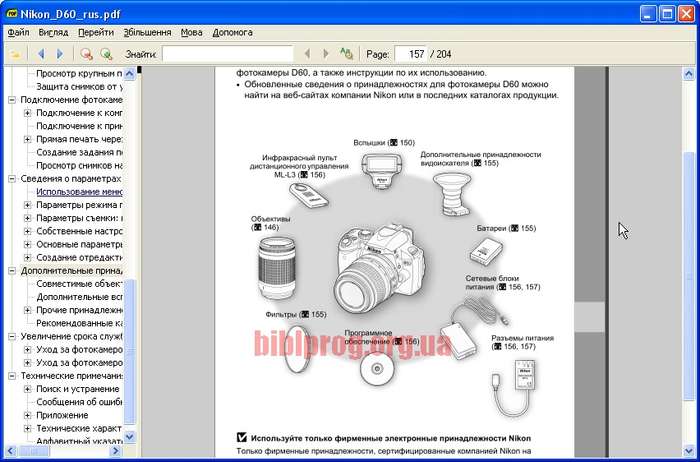700x462 pixels.
Task: Expand the Параметры режима item
Action: (x=27, y=205)
